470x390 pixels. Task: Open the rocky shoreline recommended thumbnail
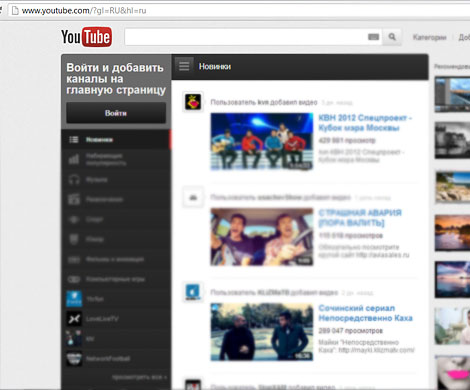pos(452,187)
